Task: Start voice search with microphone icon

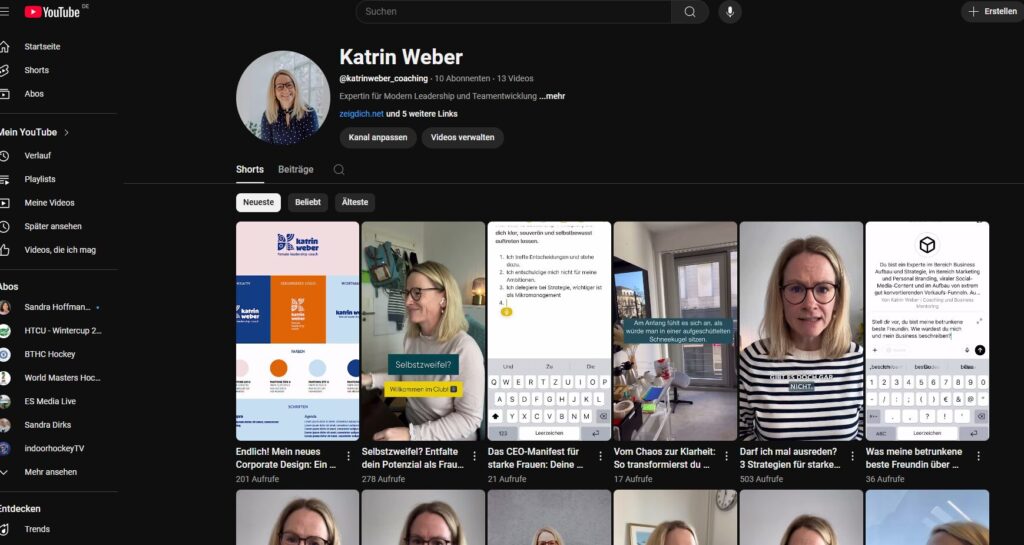Action: 729,12
